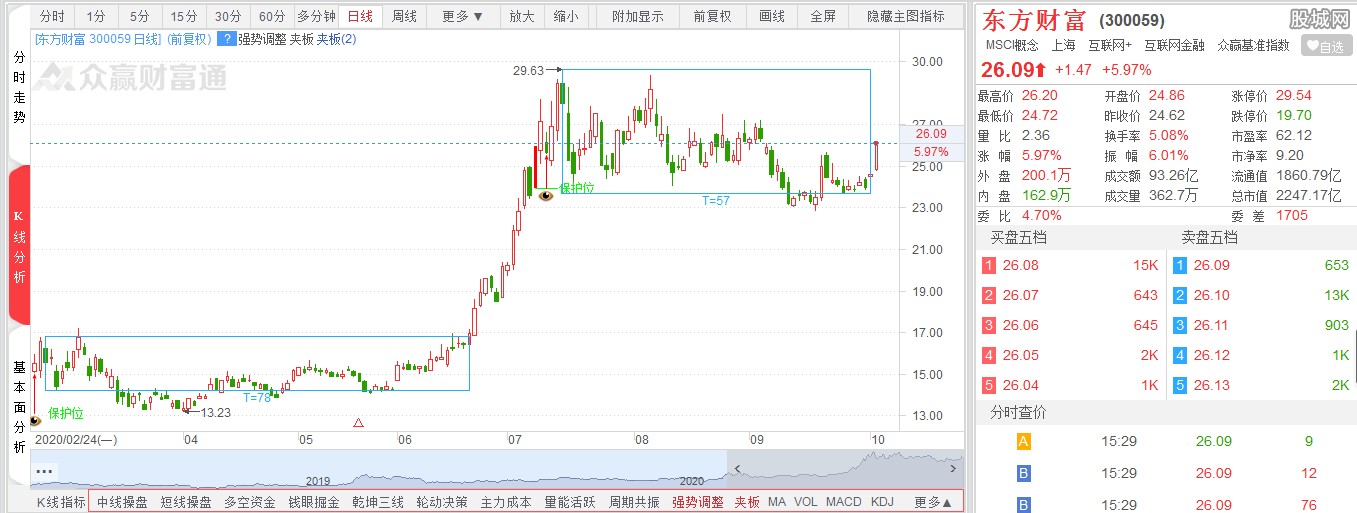Image resolution: width=1357 pixels, height=513 pixels.
Task: Click the 放大 zoom-in button
Action: (521, 16)
